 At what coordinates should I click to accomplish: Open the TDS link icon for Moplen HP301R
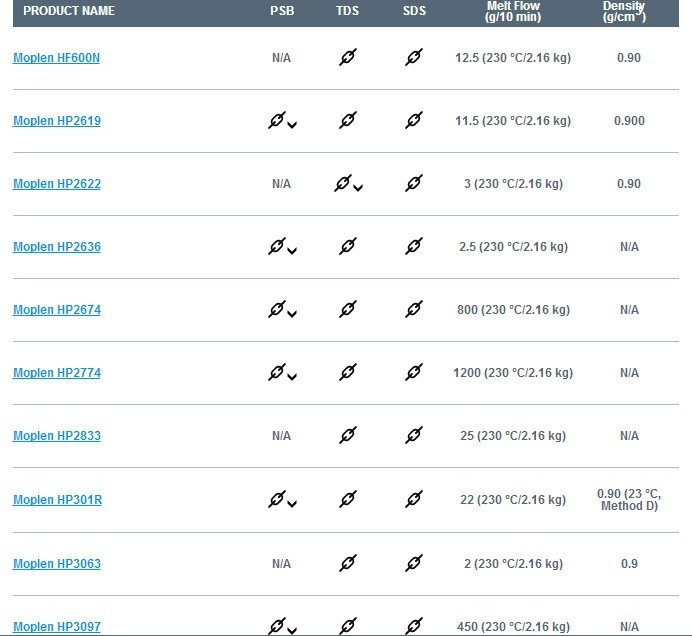pos(348,500)
